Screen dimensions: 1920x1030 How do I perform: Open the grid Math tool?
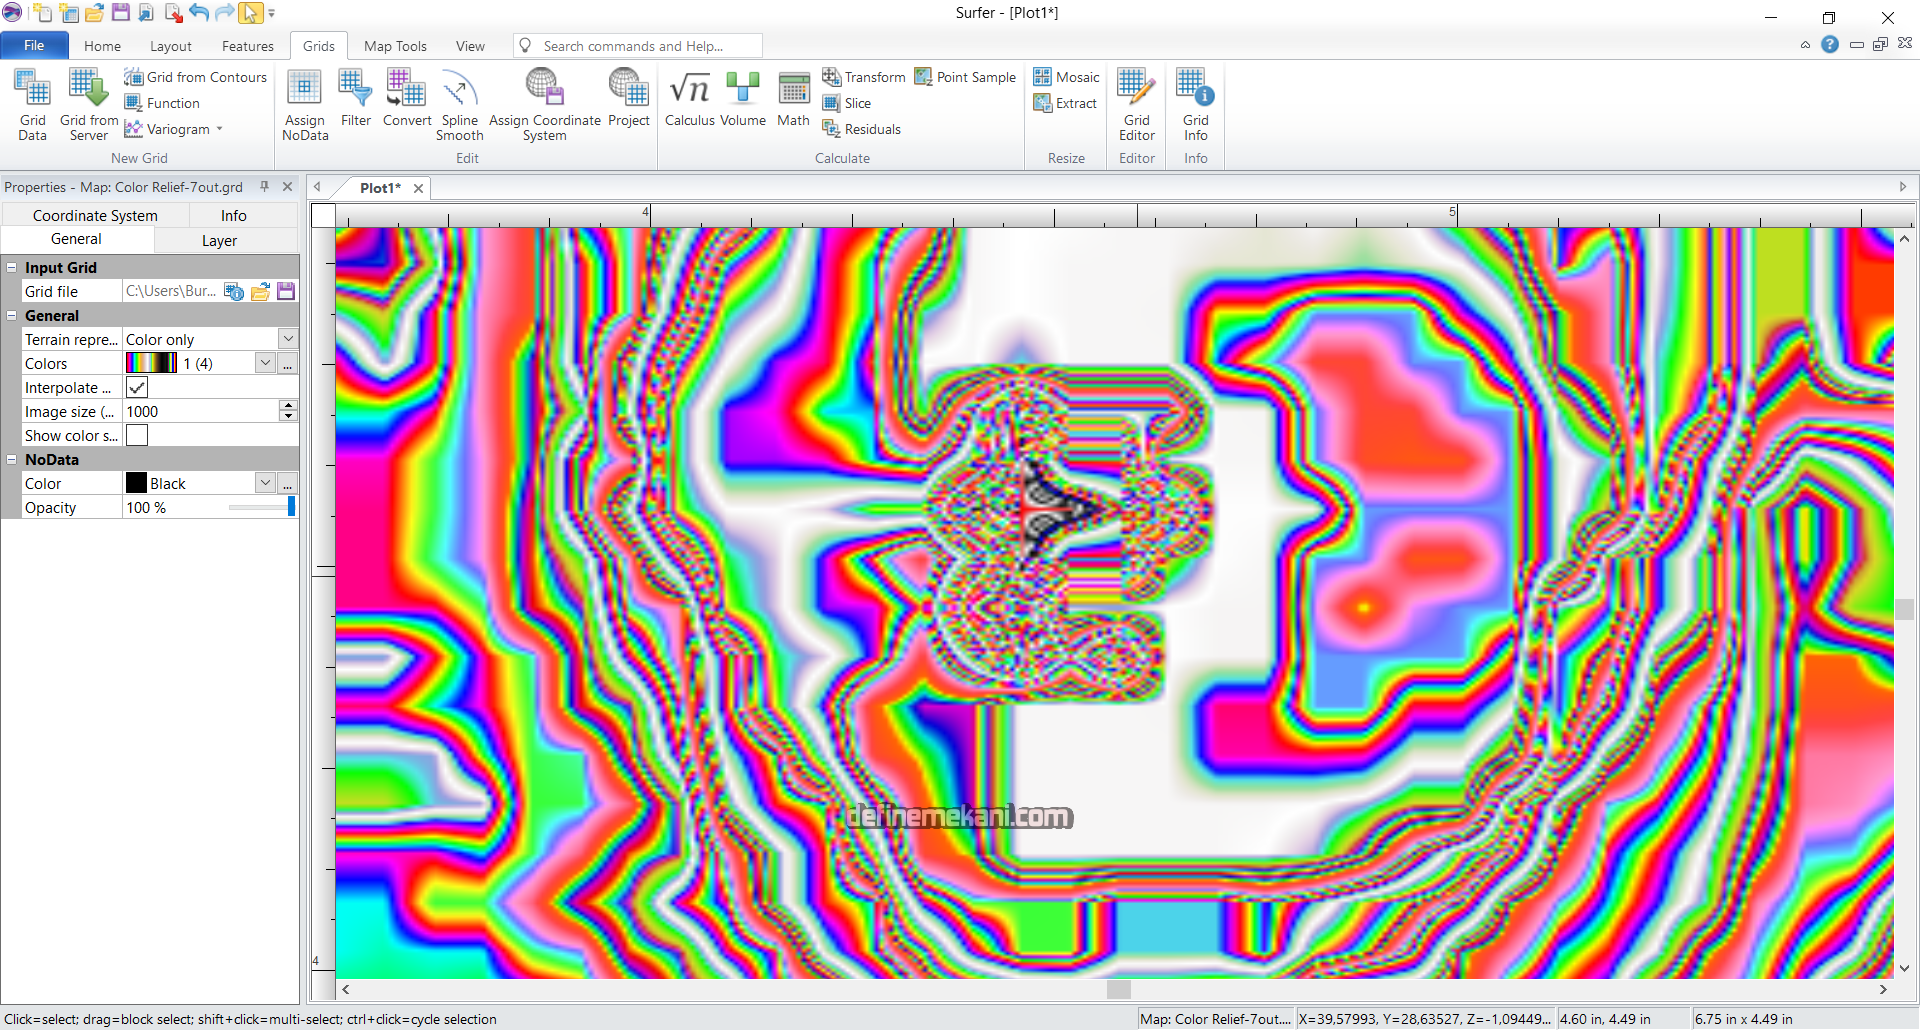(x=793, y=100)
